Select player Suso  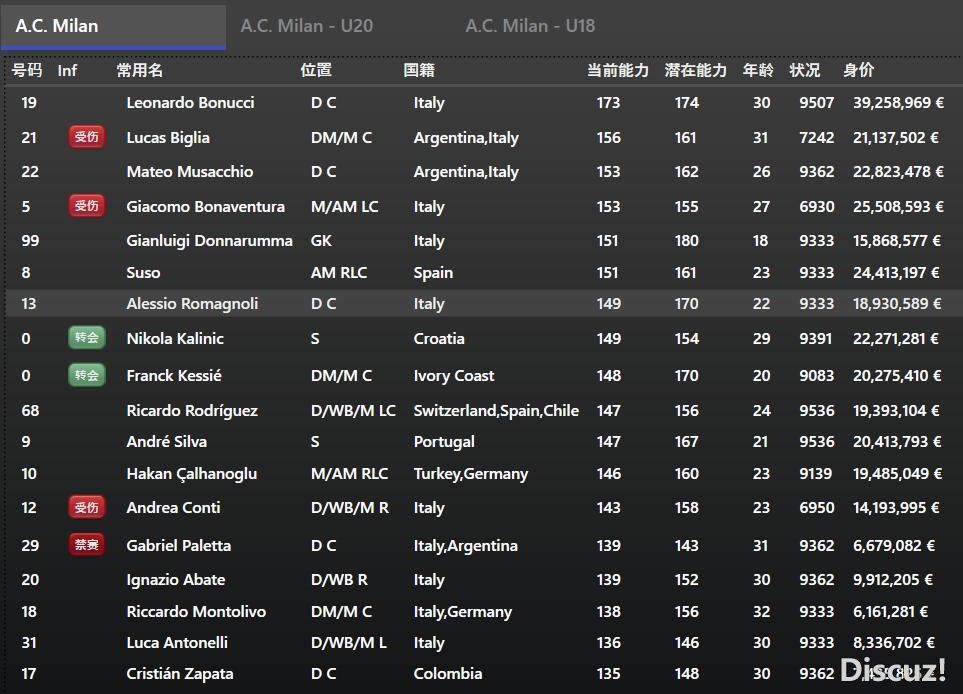tap(143, 273)
